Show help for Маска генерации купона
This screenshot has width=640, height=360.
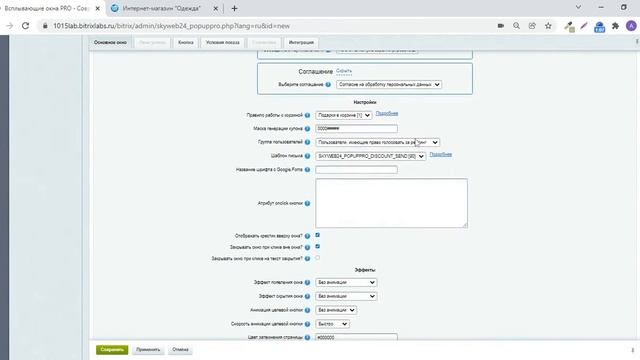(x=307, y=129)
